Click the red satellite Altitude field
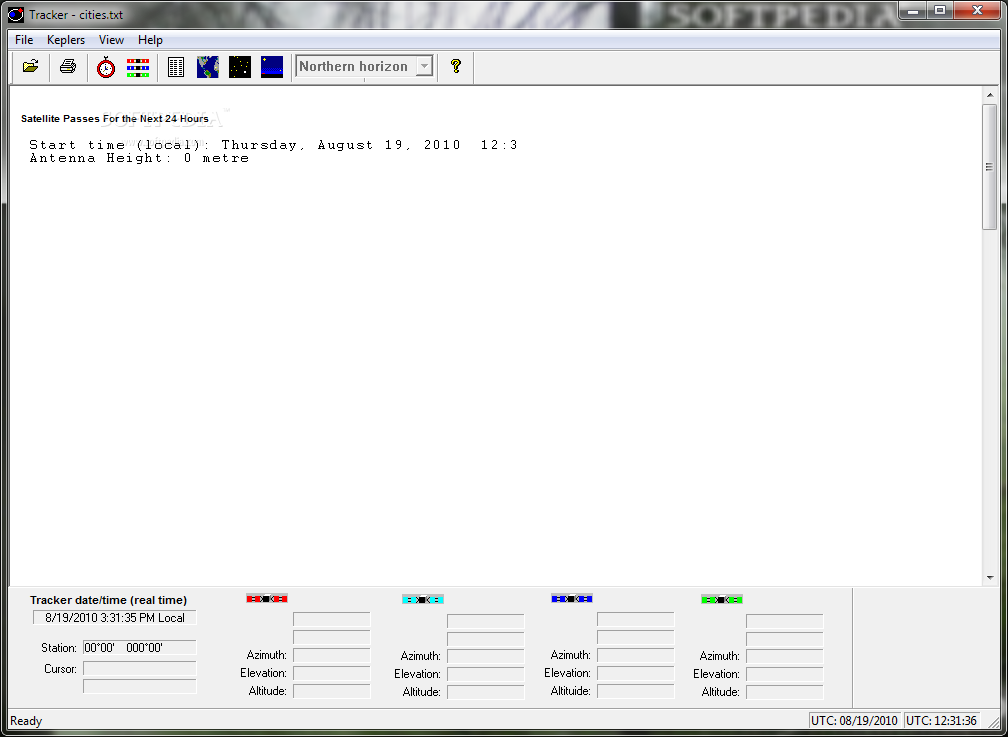 332,691
